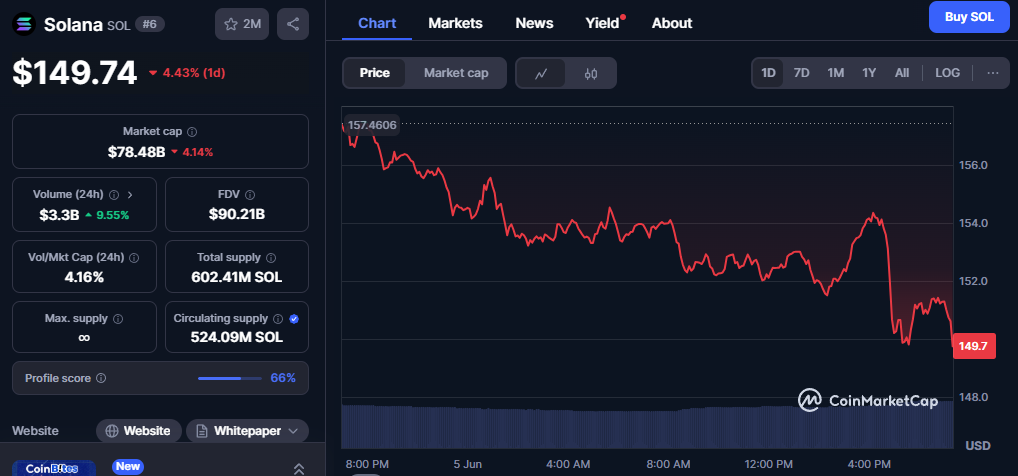Add Solana to watchlist via star button
This screenshot has height=476, width=1018.
click(x=242, y=24)
